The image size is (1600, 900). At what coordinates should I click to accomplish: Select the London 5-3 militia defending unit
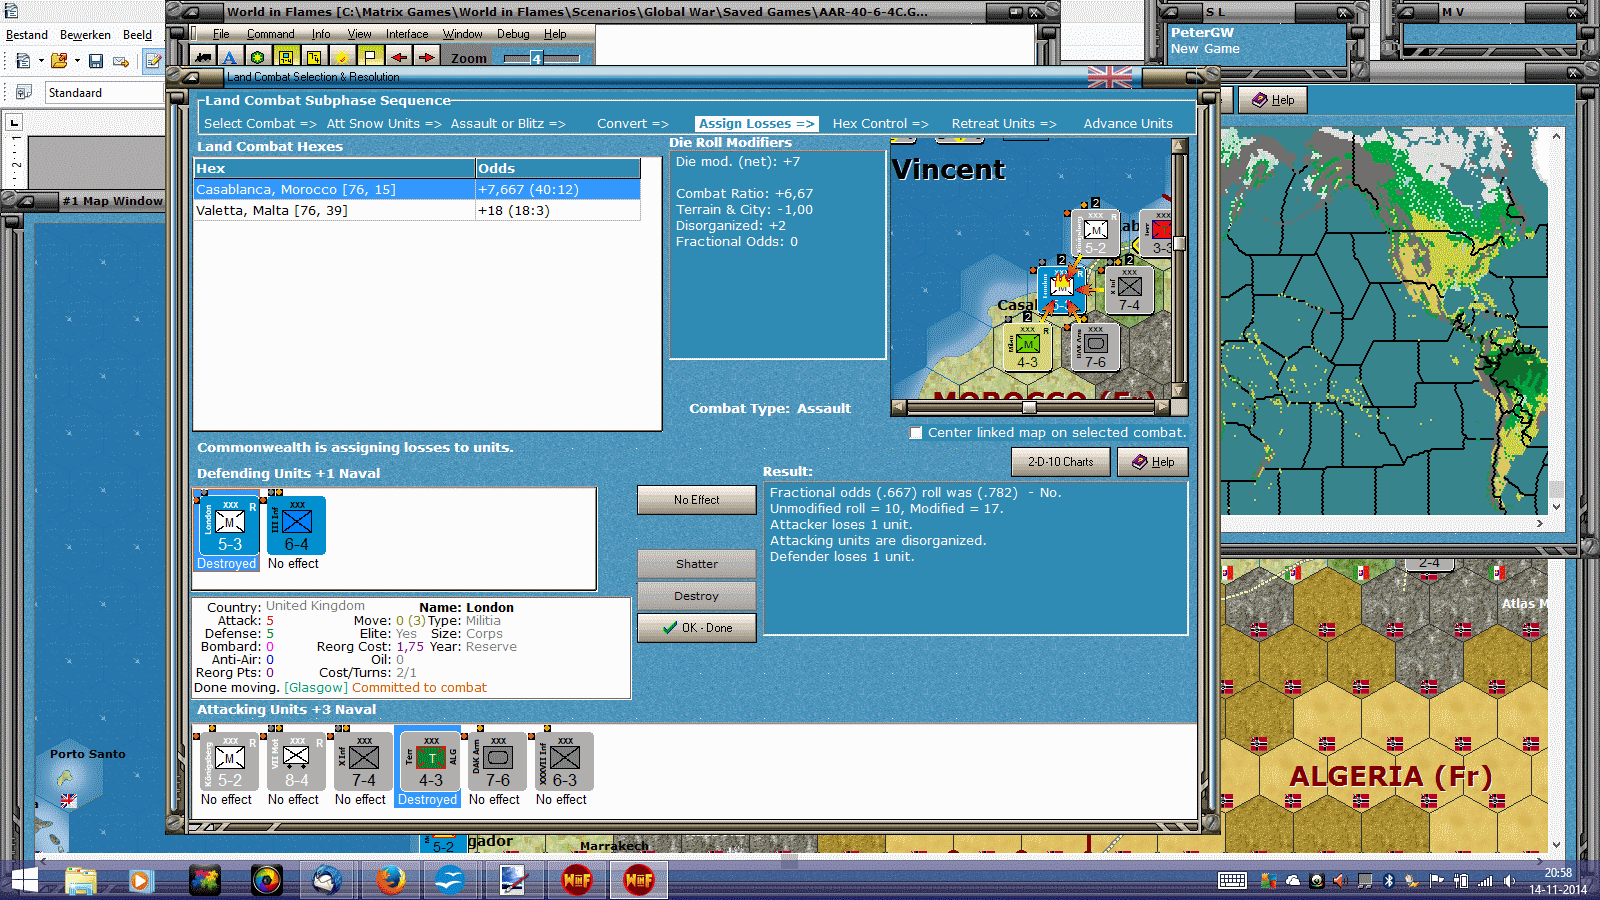227,525
